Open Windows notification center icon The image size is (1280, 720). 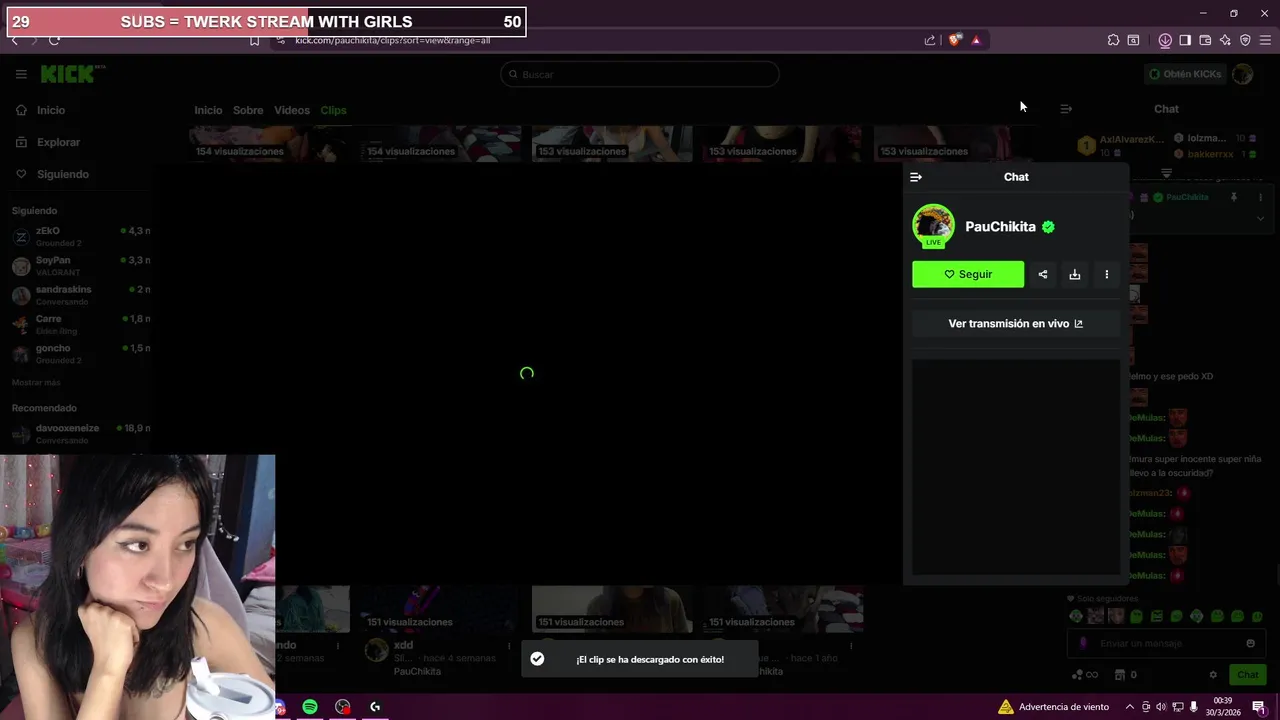point(1259,707)
